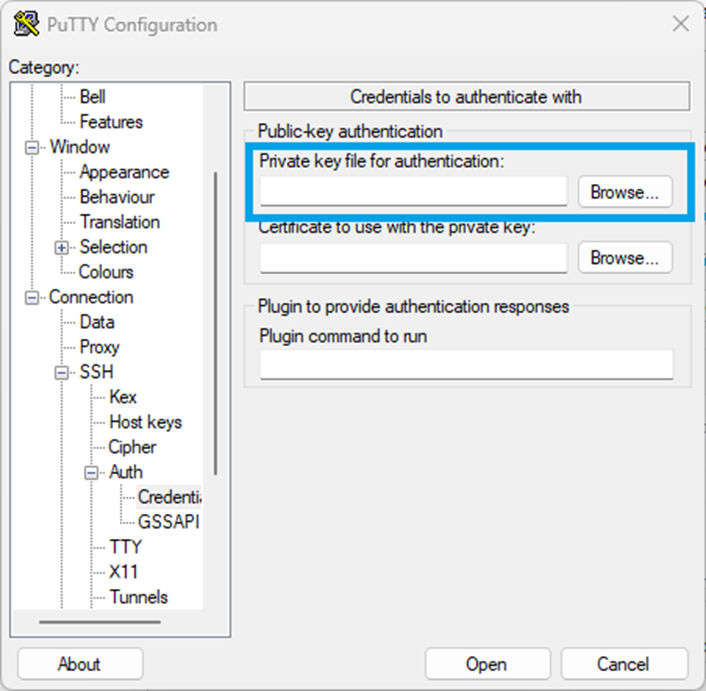Select Colours settings
The image size is (706, 691).
(x=106, y=272)
